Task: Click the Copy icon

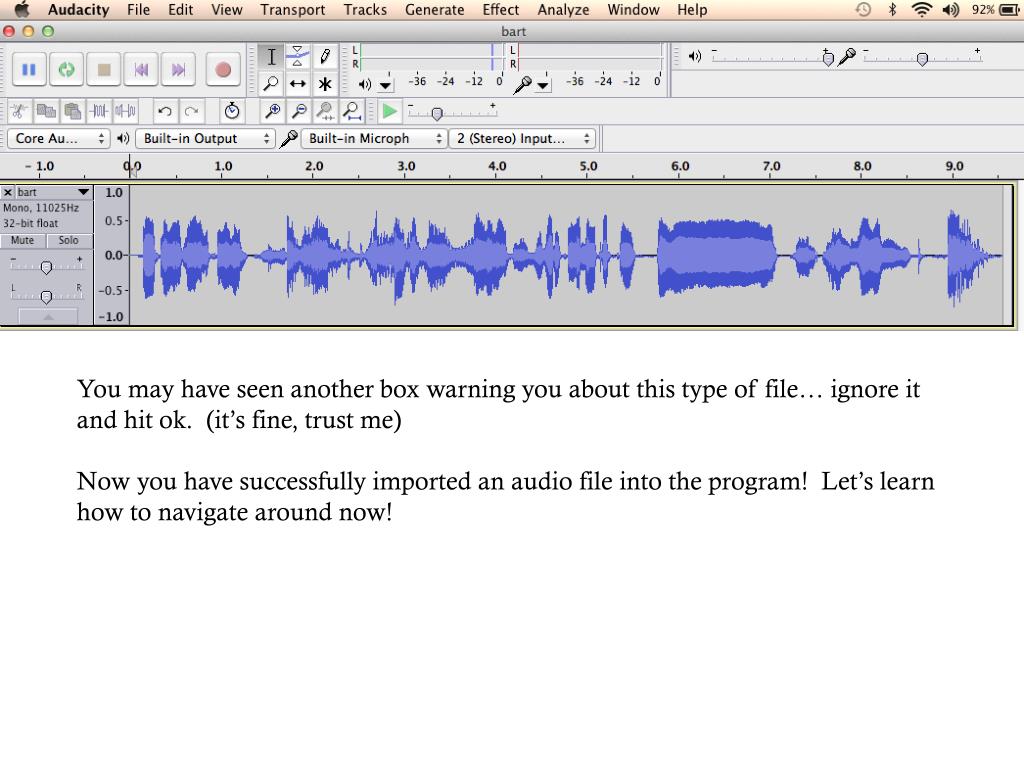Action: click(x=46, y=111)
